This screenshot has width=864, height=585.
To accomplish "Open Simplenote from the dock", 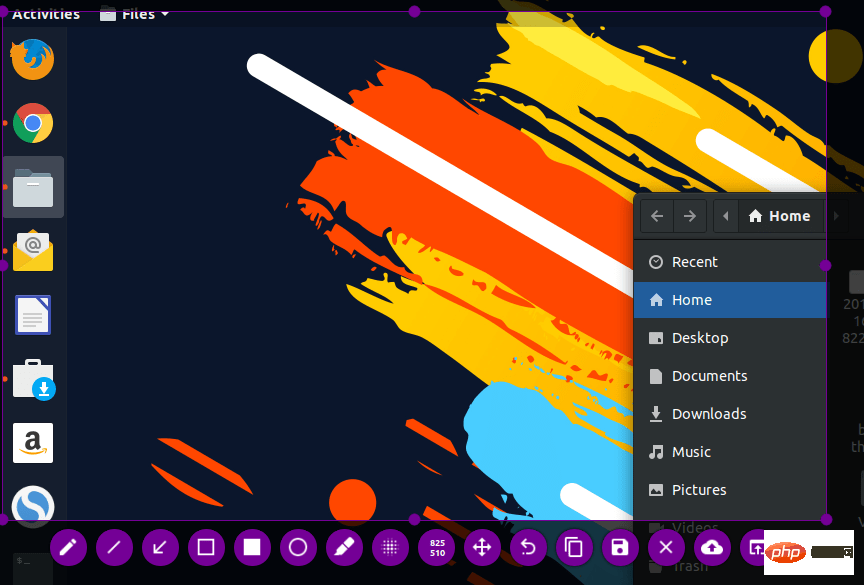I will pyautogui.click(x=33, y=505).
